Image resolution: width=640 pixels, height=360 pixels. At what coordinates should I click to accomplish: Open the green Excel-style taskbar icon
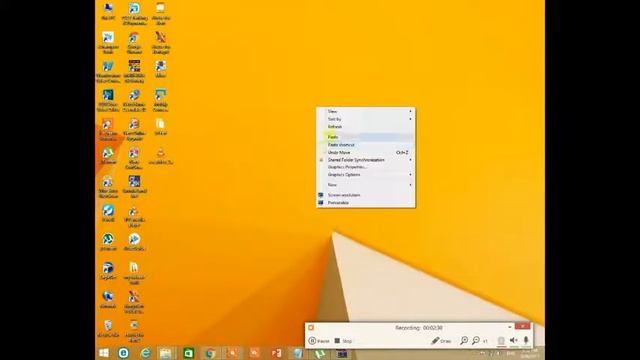[189, 353]
